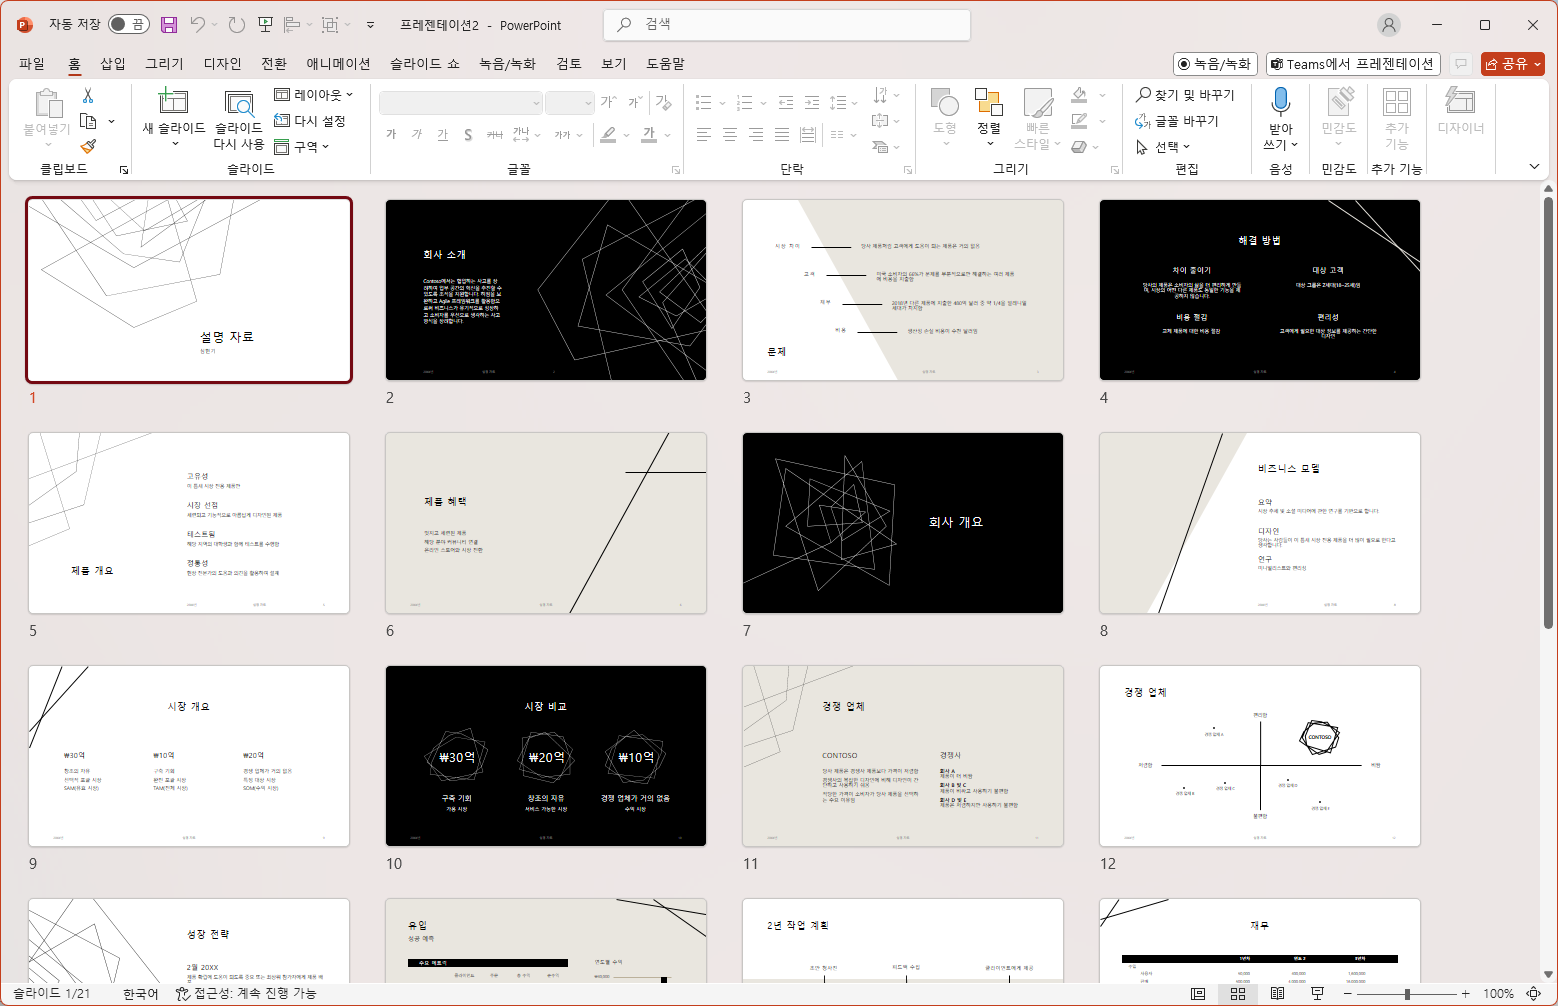Open Customize Quick Access Toolbar dropdown
Screen dimensions: 1558x1006
coord(370,25)
